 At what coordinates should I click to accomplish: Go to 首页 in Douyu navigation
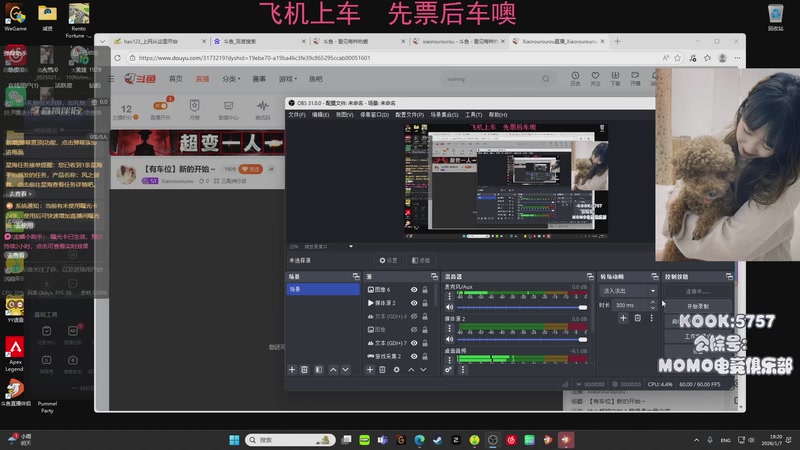pos(176,79)
